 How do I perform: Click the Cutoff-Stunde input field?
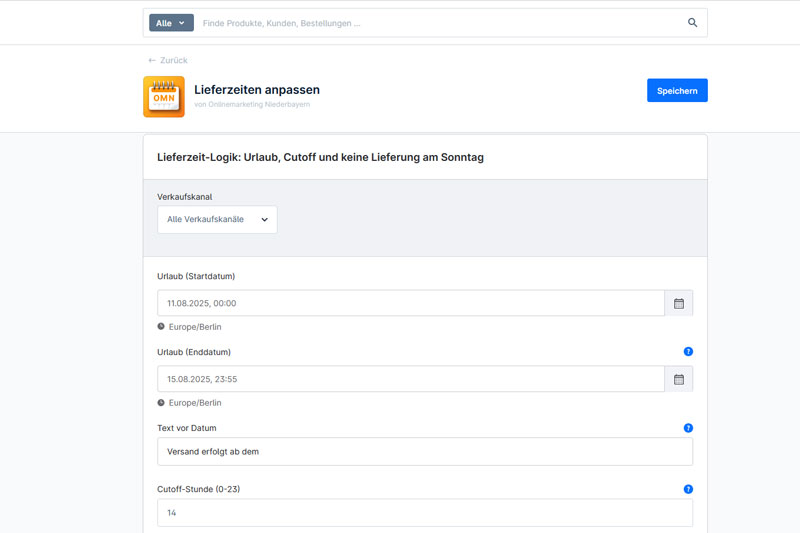[424, 513]
